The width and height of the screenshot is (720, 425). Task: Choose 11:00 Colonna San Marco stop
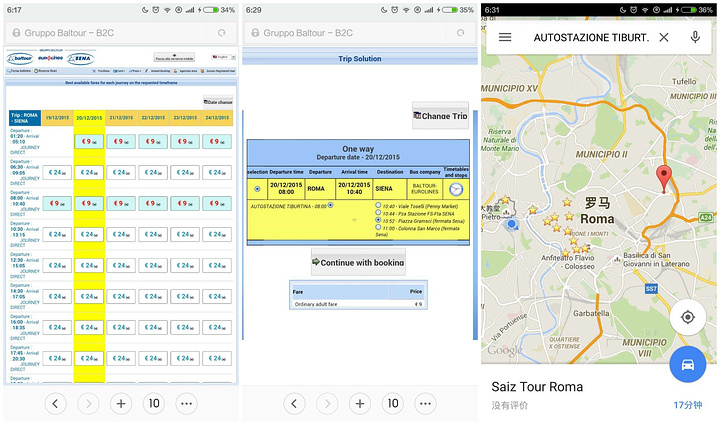tap(378, 227)
